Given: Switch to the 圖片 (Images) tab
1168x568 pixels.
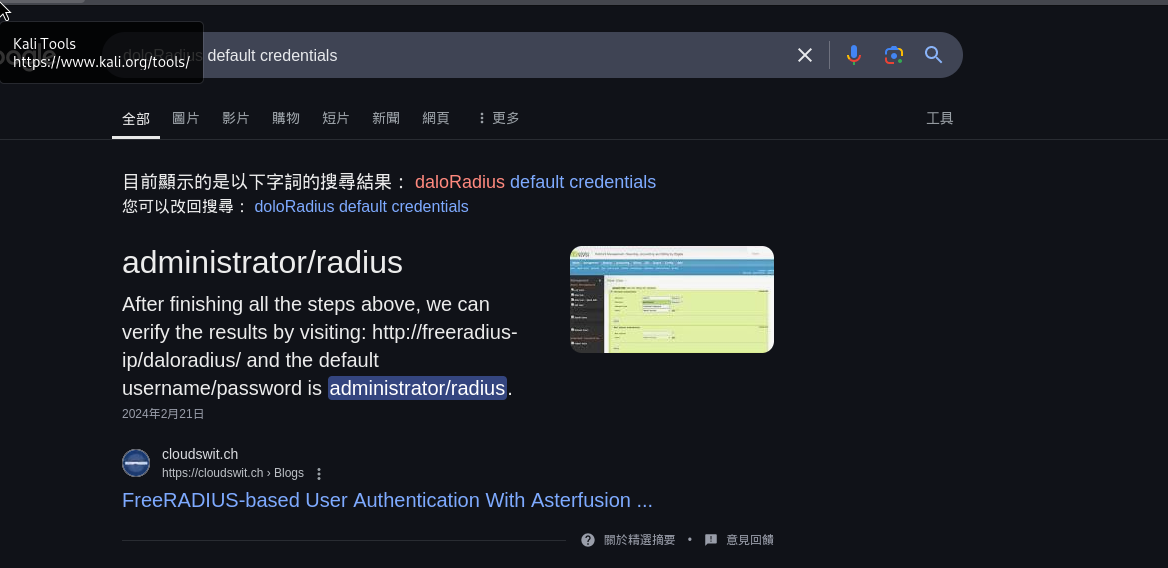Looking at the screenshot, I should (185, 118).
